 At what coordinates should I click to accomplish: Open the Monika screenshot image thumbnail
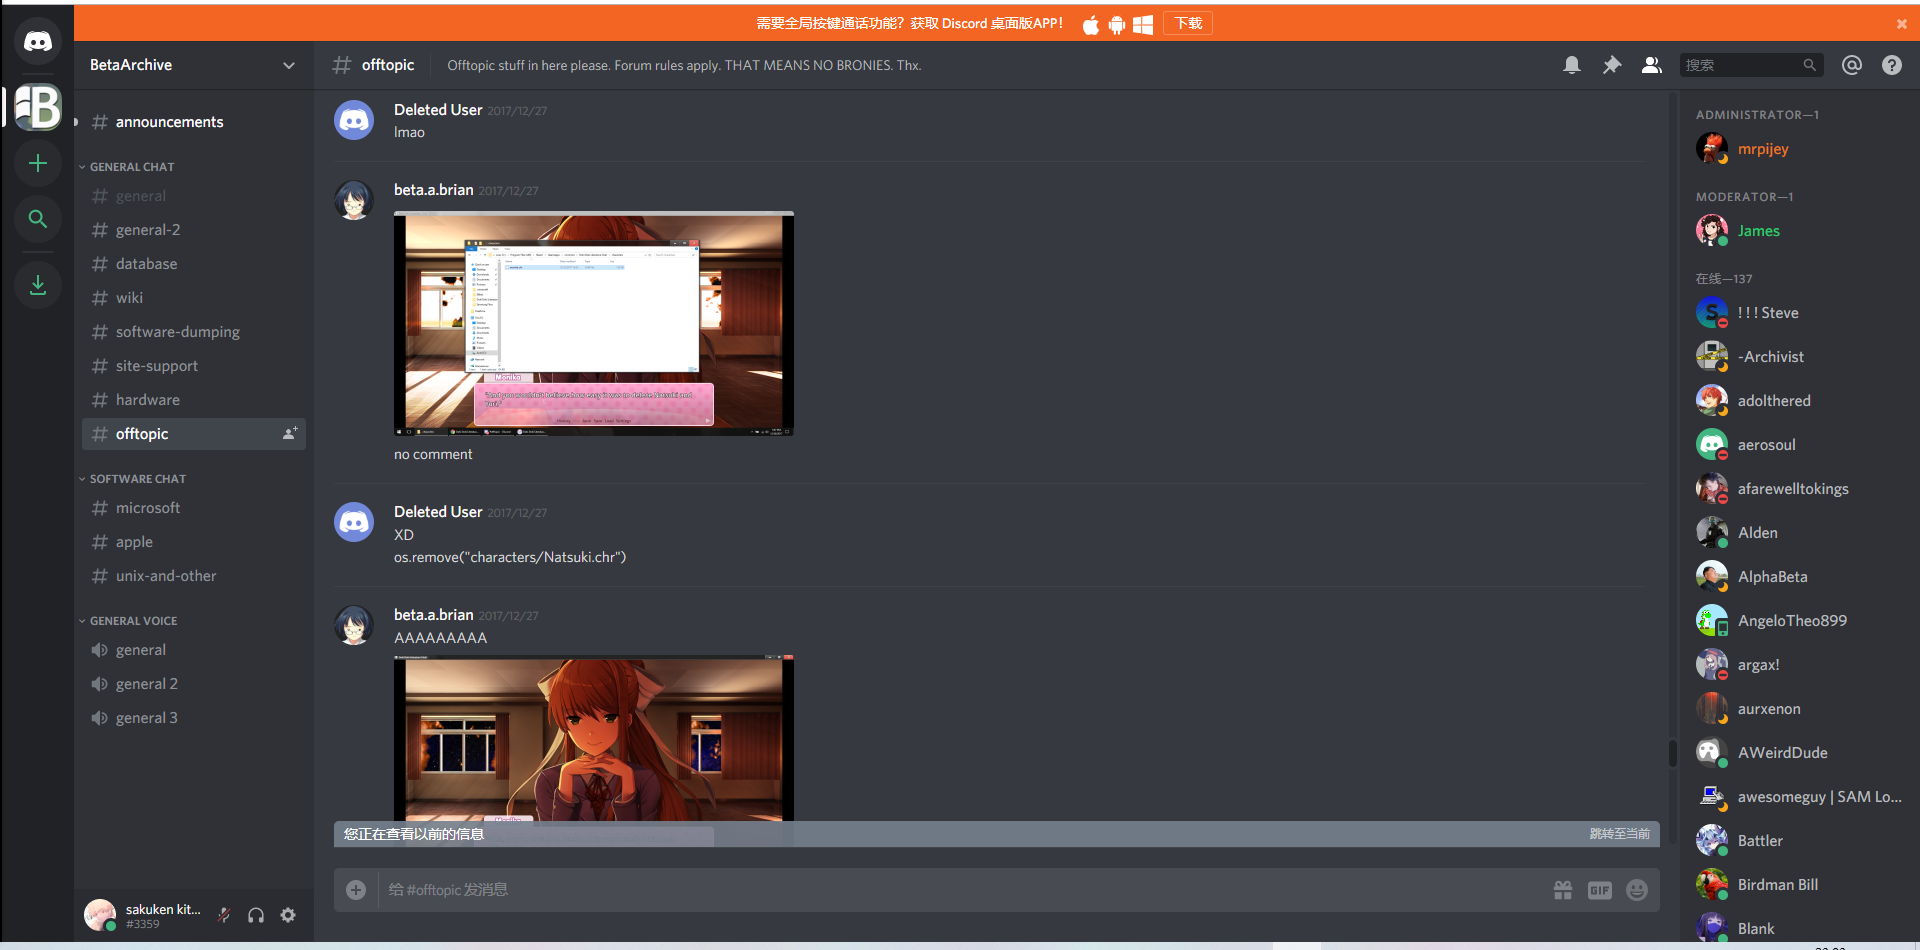point(594,739)
